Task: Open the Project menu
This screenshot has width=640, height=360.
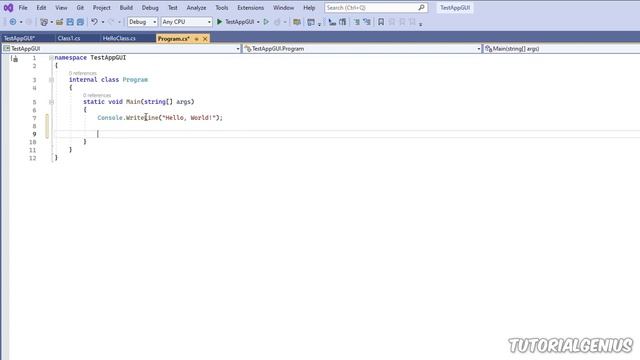Action: [x=102, y=8]
